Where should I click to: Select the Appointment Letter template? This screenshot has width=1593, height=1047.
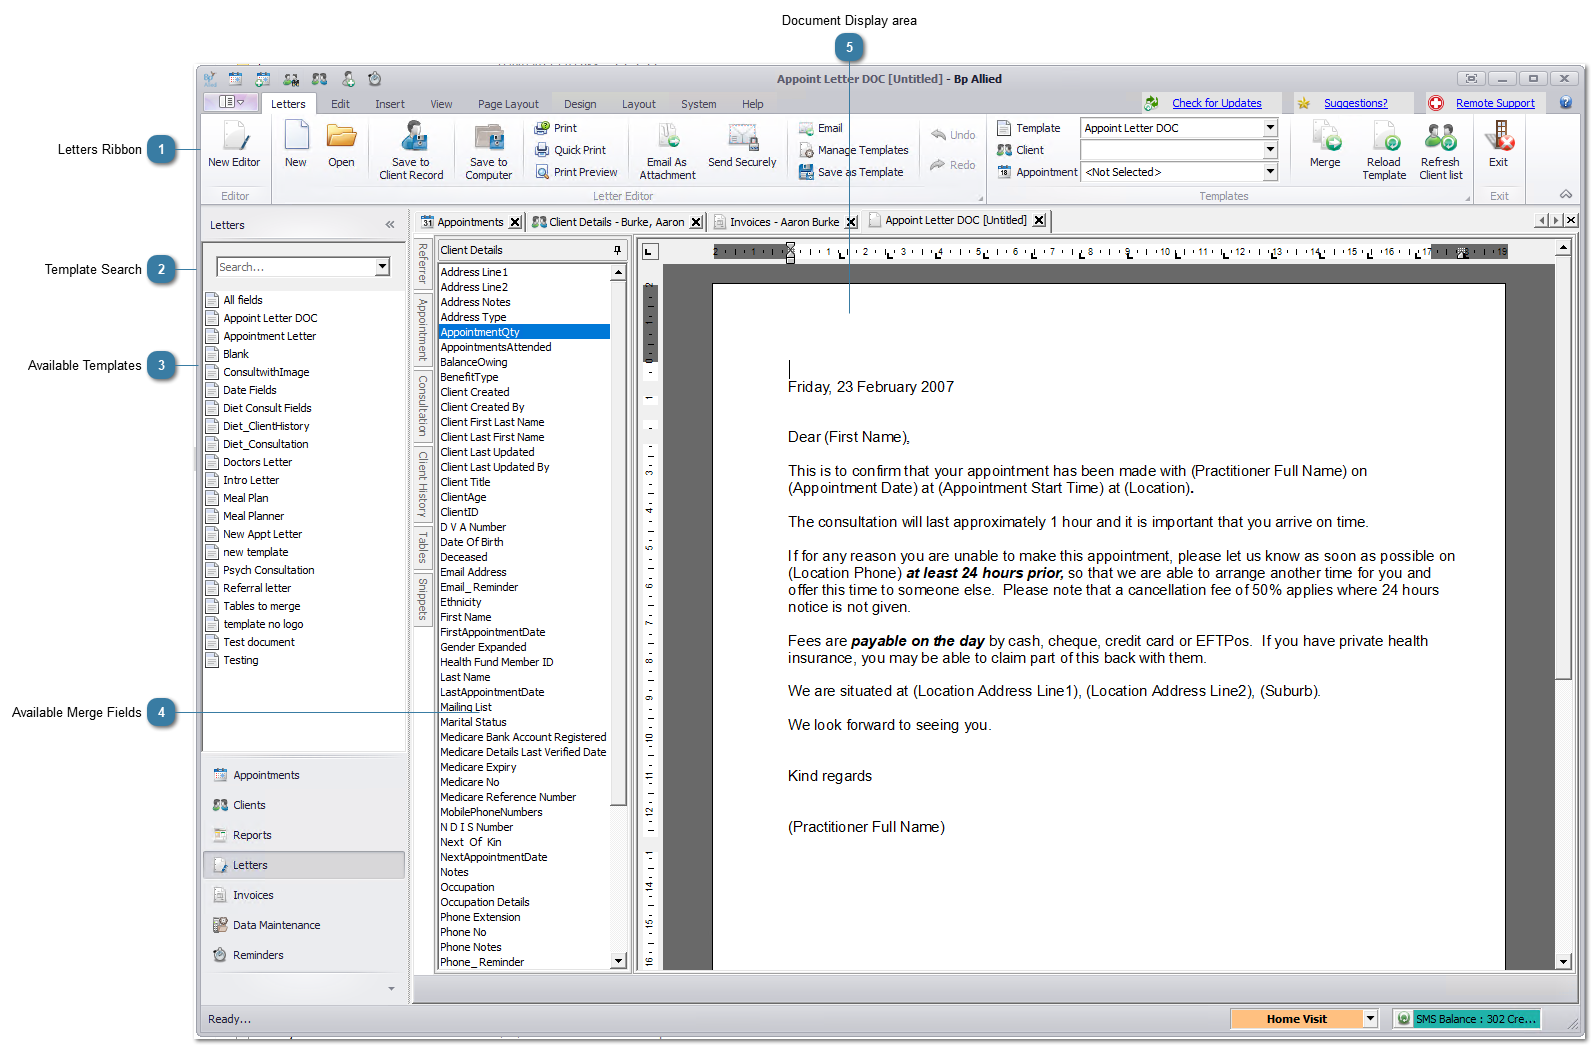pos(269,336)
